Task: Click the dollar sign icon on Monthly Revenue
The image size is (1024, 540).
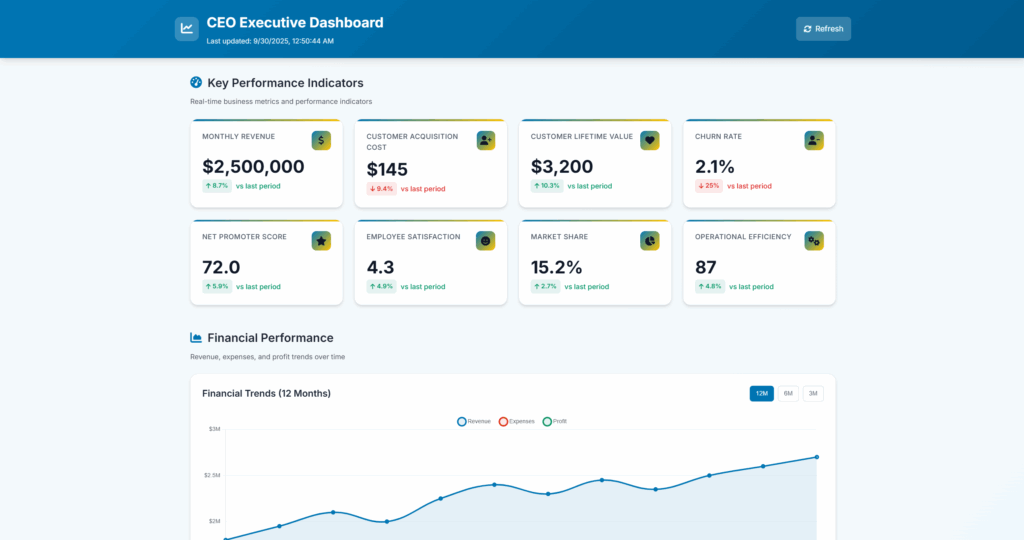Action: 321,141
